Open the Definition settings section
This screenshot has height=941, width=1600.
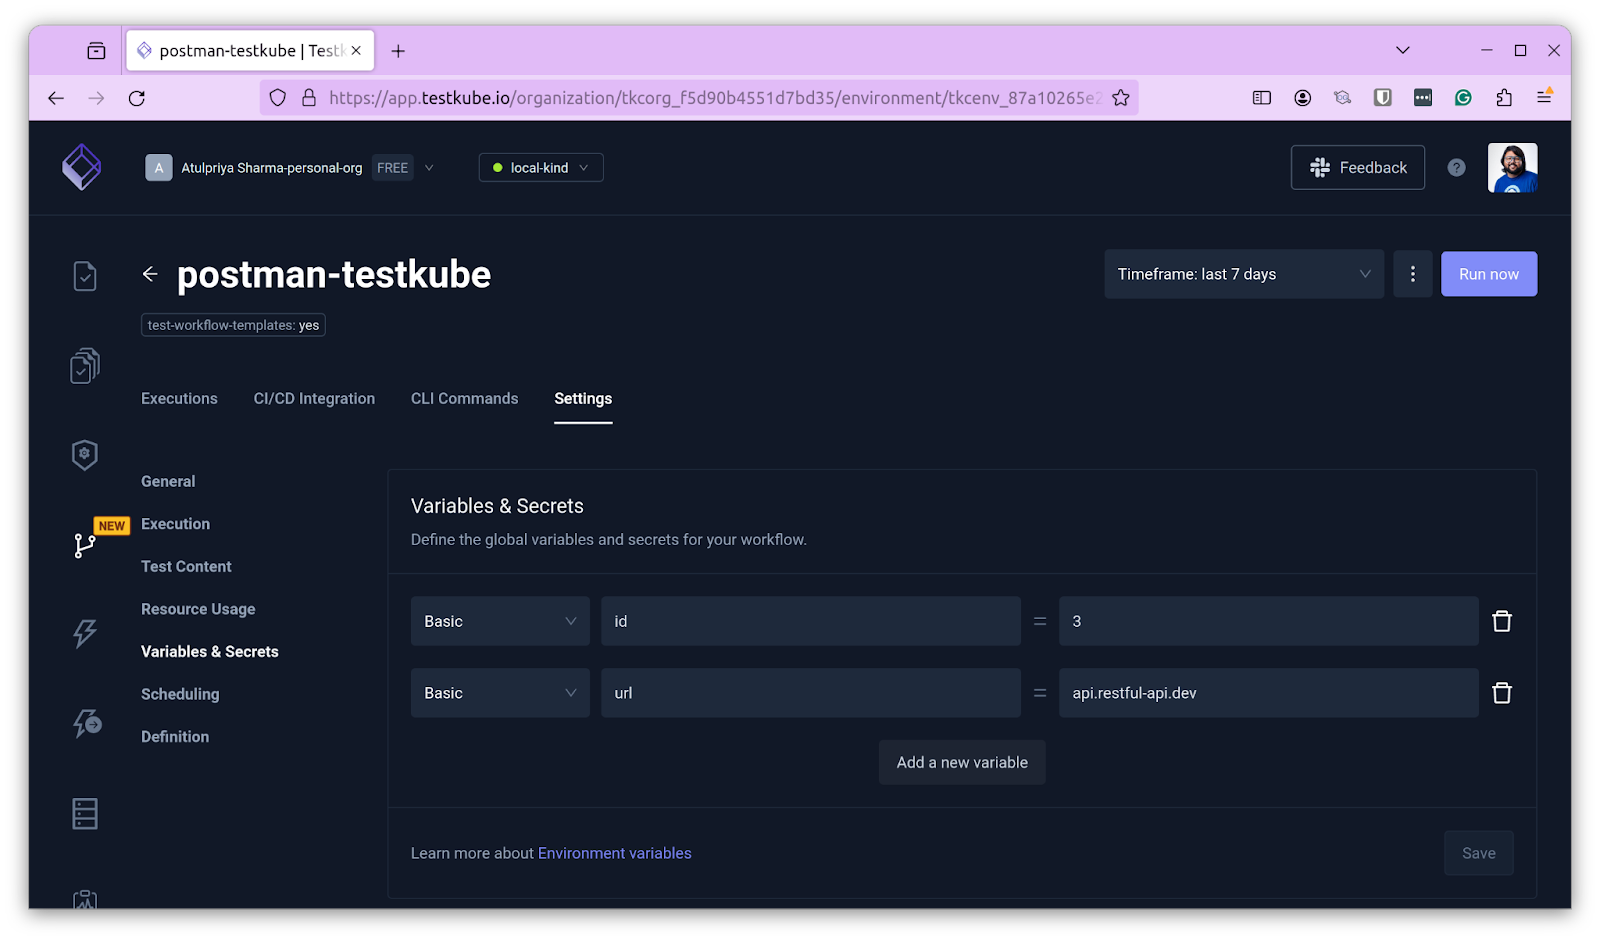[x=175, y=736]
